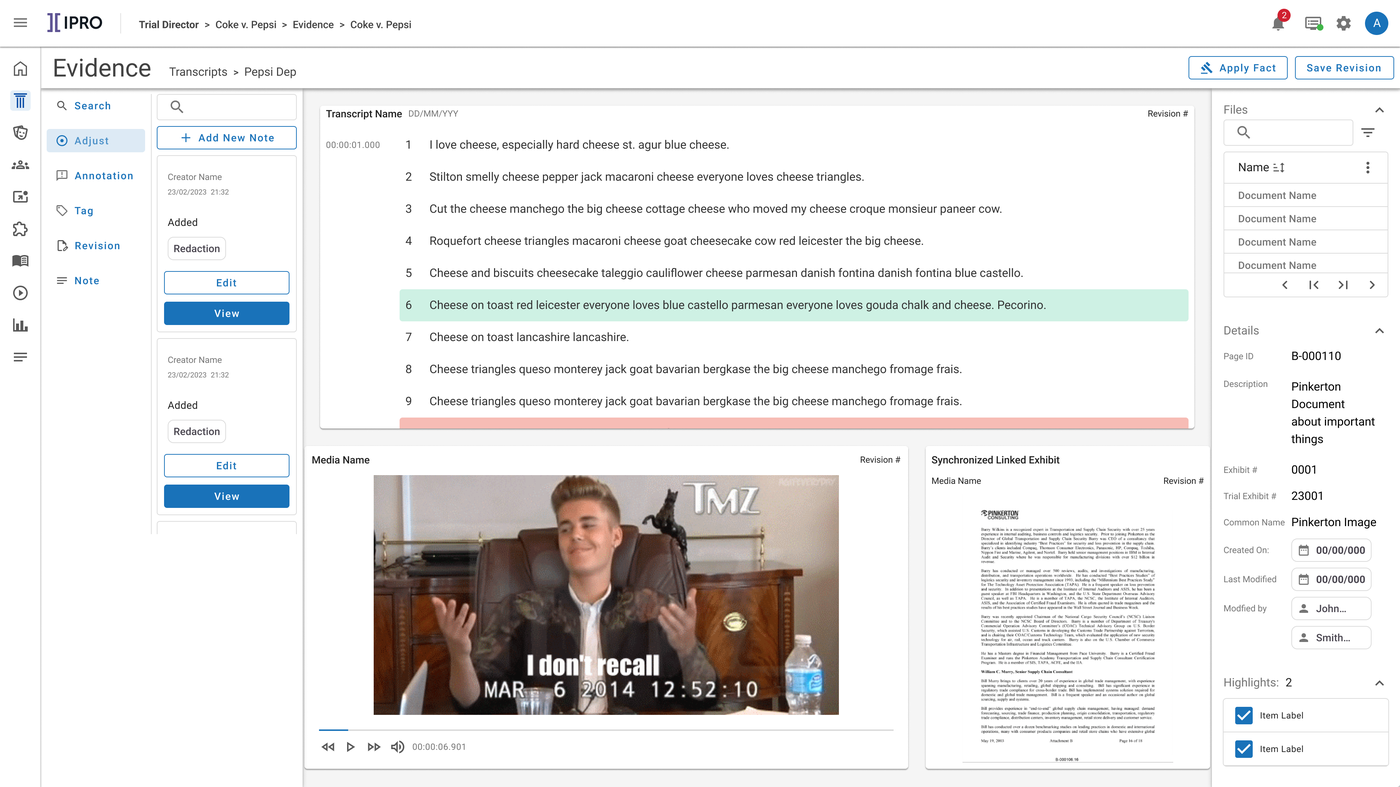Click the IPRO logo

[x=75, y=23]
